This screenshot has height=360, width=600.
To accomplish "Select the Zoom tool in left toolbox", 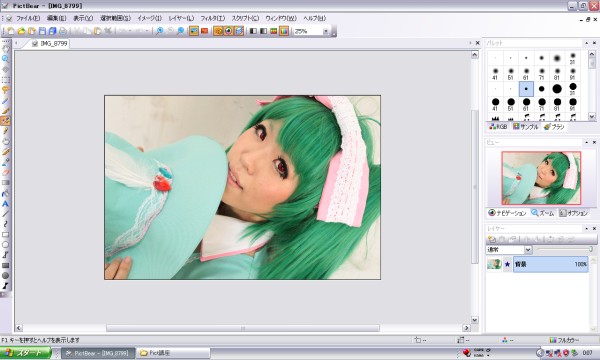I will (5, 59).
